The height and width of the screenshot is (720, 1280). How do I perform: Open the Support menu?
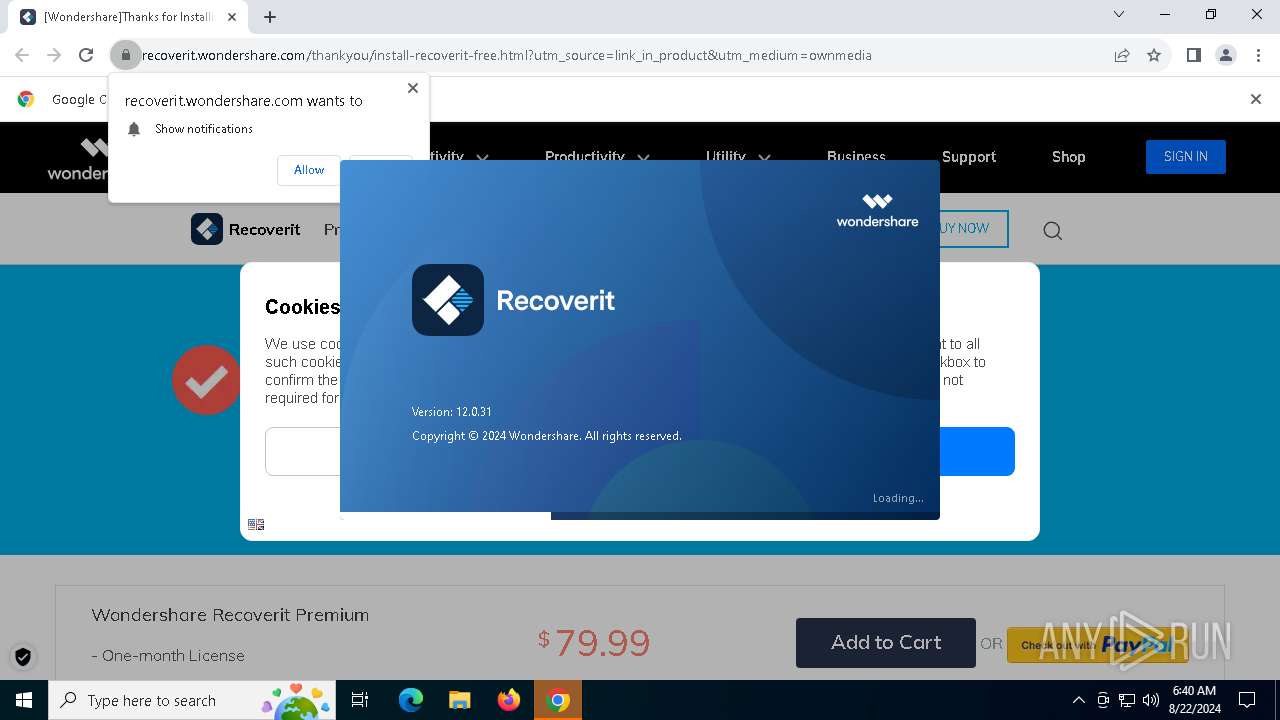pos(969,157)
